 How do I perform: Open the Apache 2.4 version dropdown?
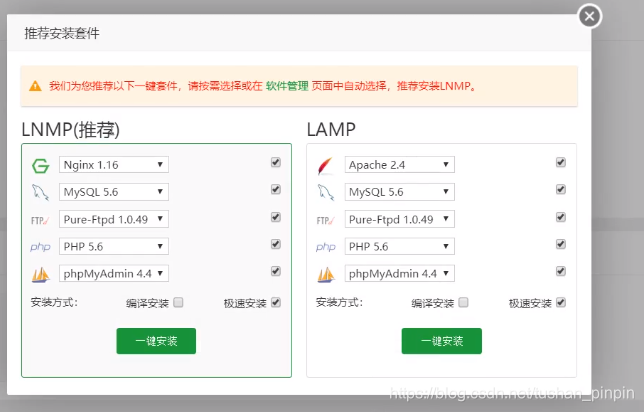click(x=400, y=165)
